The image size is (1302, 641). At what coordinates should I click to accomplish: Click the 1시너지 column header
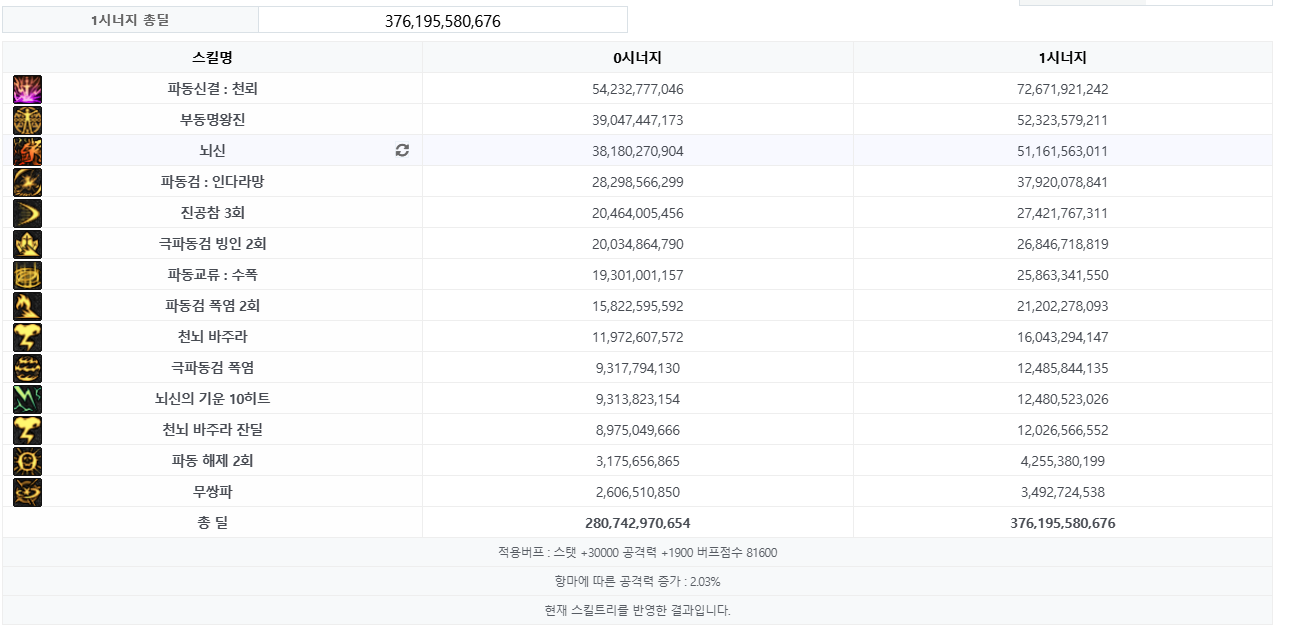1062,58
